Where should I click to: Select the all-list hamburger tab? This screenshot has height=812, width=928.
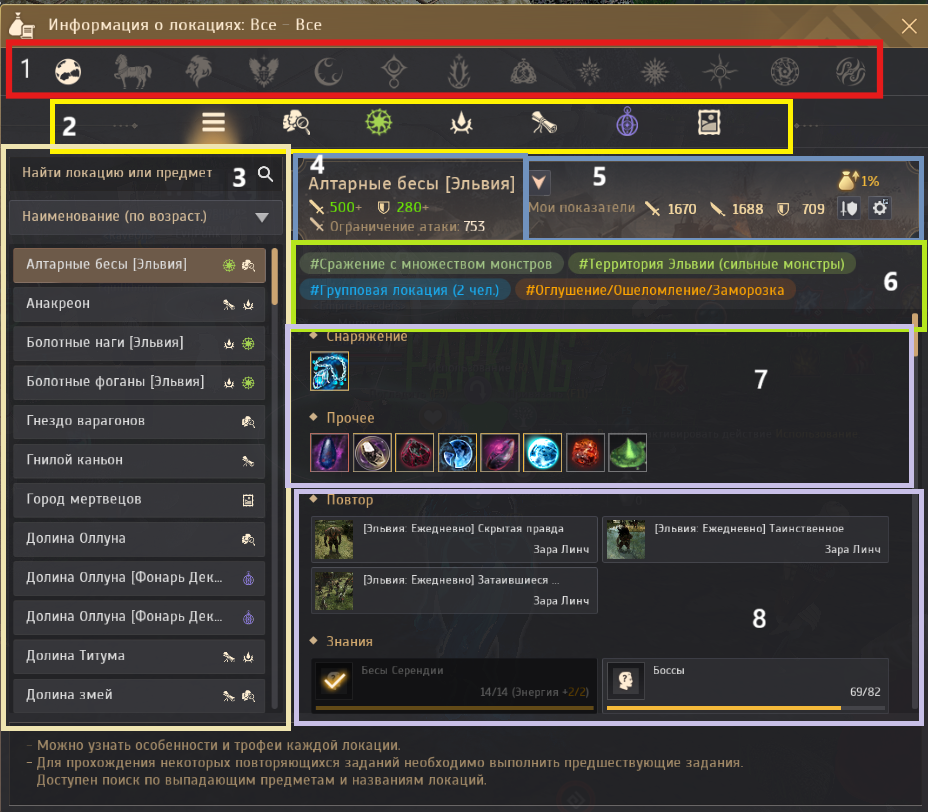click(x=213, y=123)
